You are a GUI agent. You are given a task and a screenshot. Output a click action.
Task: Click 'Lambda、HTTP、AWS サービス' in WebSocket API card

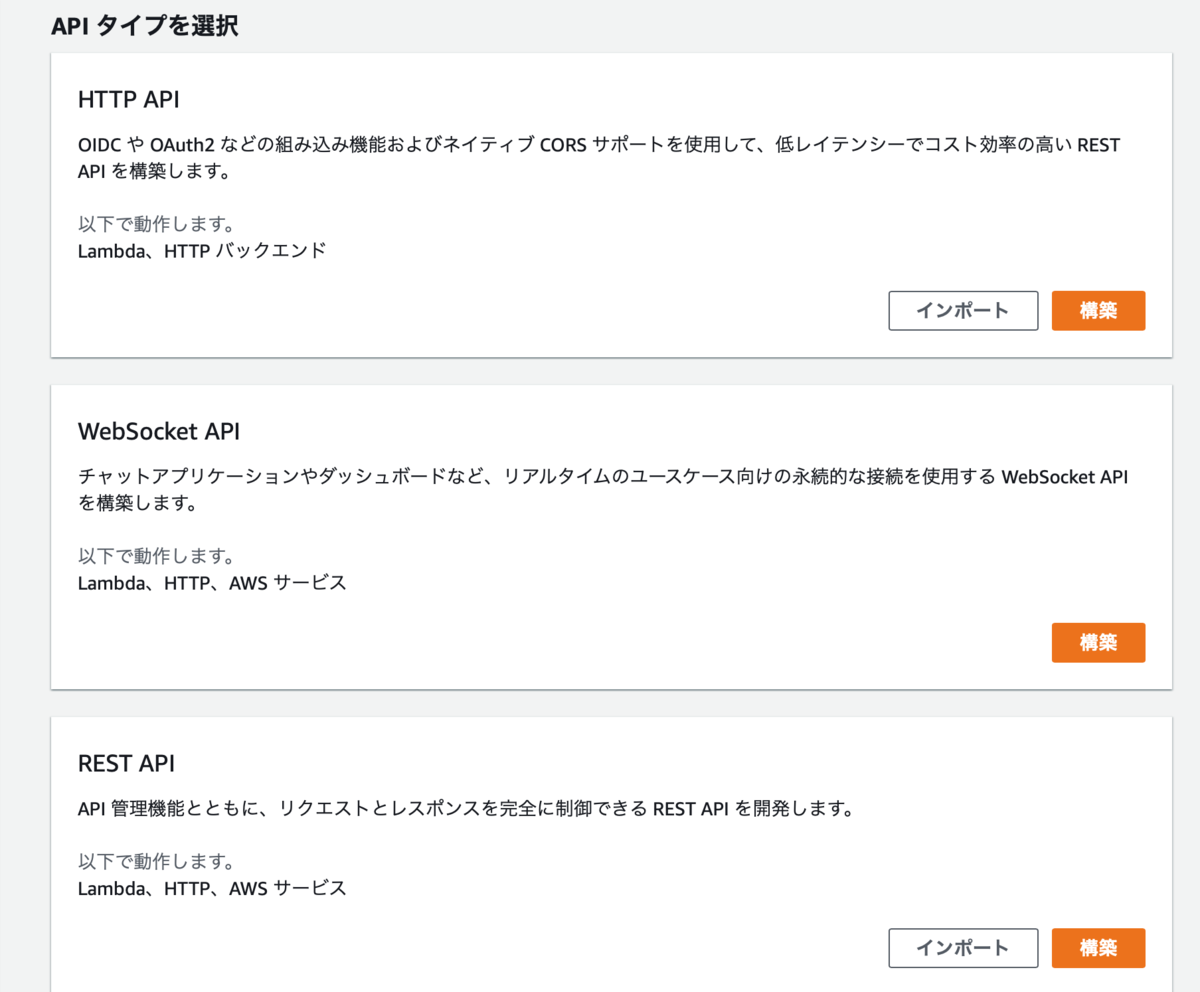pos(212,582)
